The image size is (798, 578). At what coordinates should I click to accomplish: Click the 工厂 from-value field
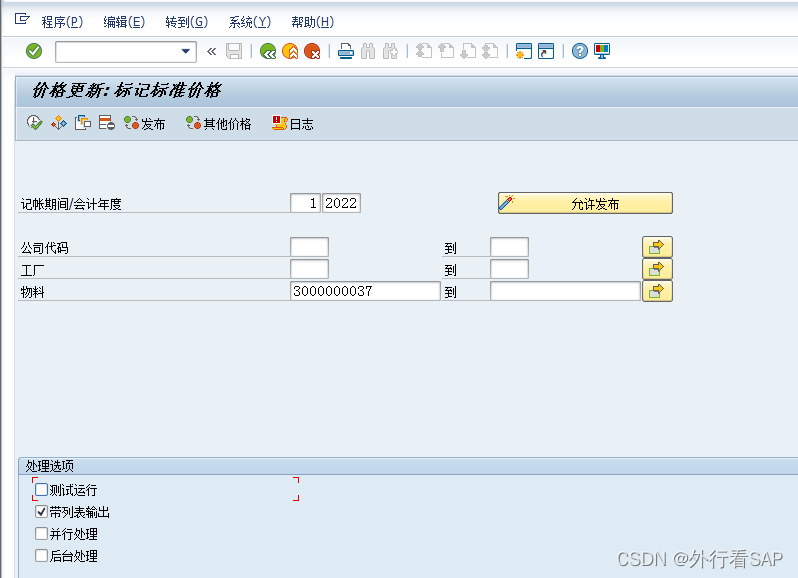(309, 269)
